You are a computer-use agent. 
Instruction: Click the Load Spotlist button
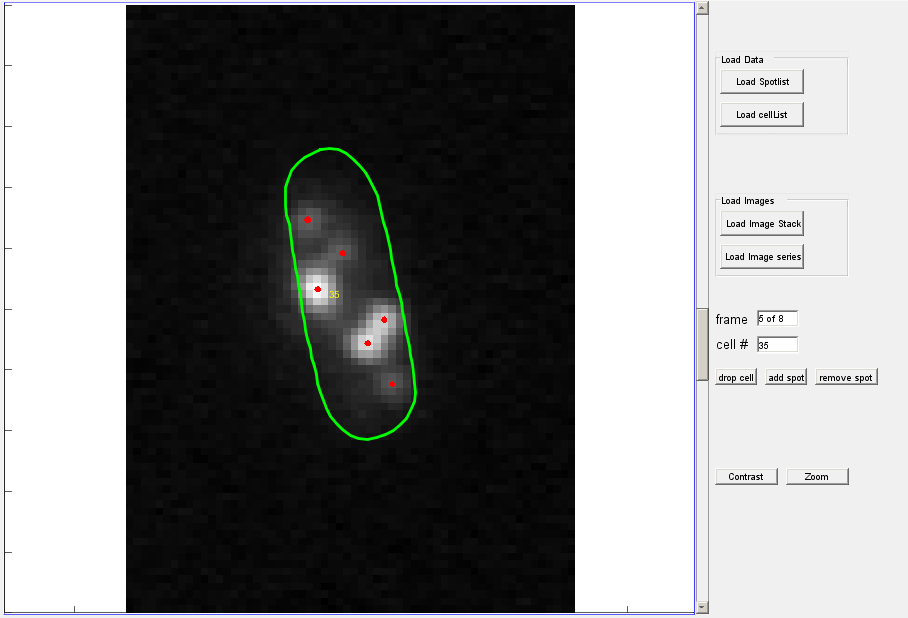click(762, 82)
